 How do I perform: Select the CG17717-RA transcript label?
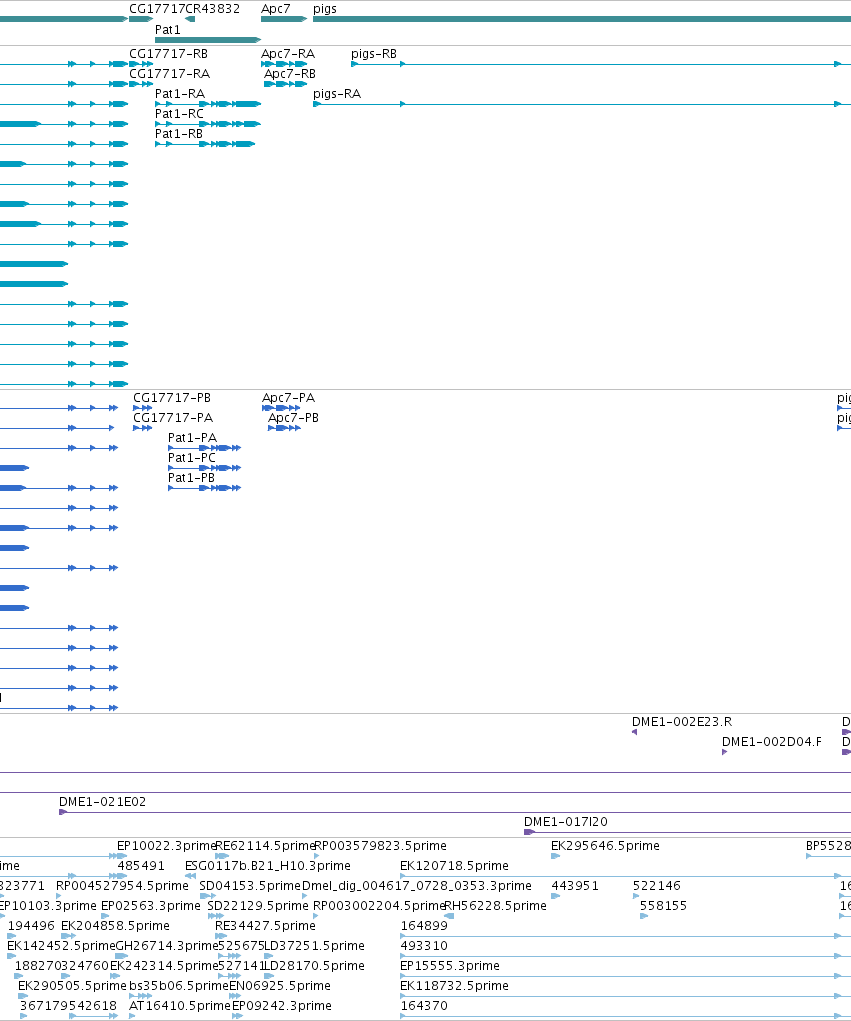[x=169, y=74]
